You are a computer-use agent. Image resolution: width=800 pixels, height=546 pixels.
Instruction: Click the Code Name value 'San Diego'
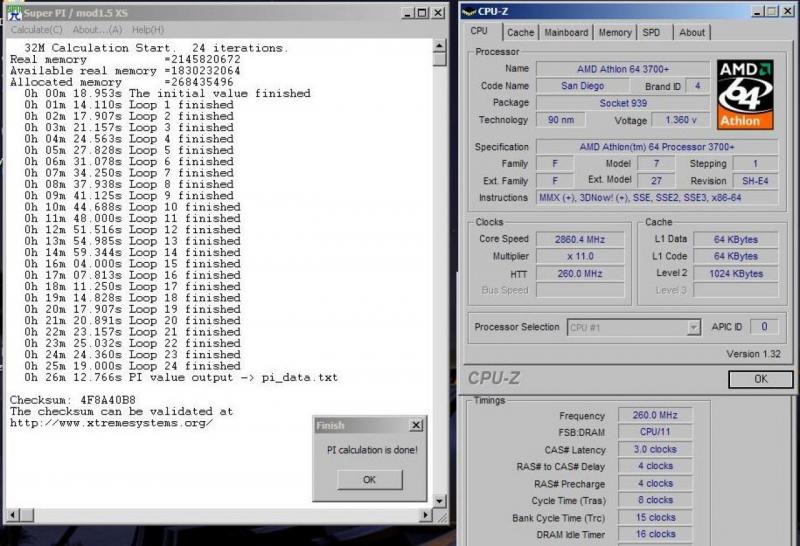pyautogui.click(x=582, y=86)
